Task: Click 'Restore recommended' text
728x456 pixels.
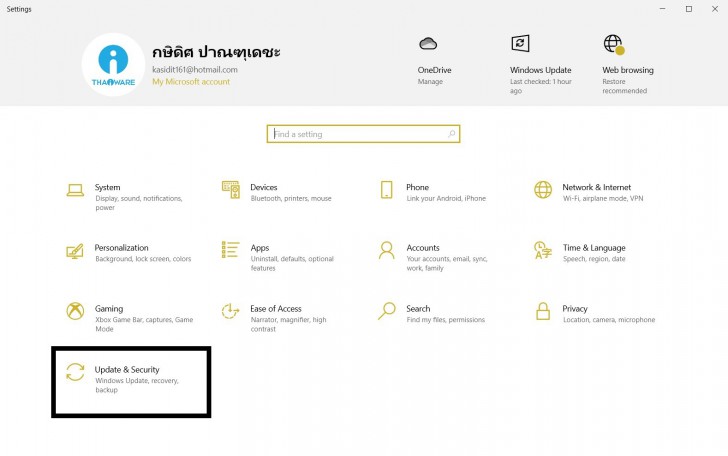Action: tap(624, 86)
